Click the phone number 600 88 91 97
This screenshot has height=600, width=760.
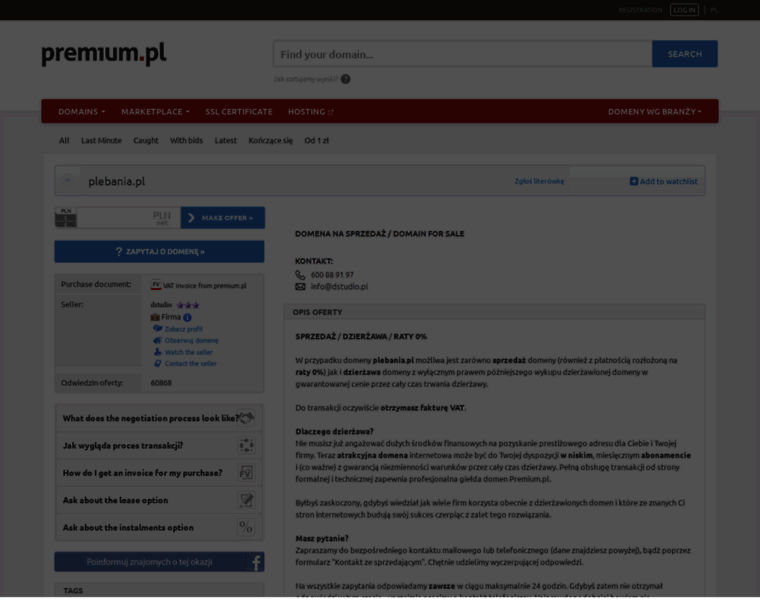click(x=332, y=275)
